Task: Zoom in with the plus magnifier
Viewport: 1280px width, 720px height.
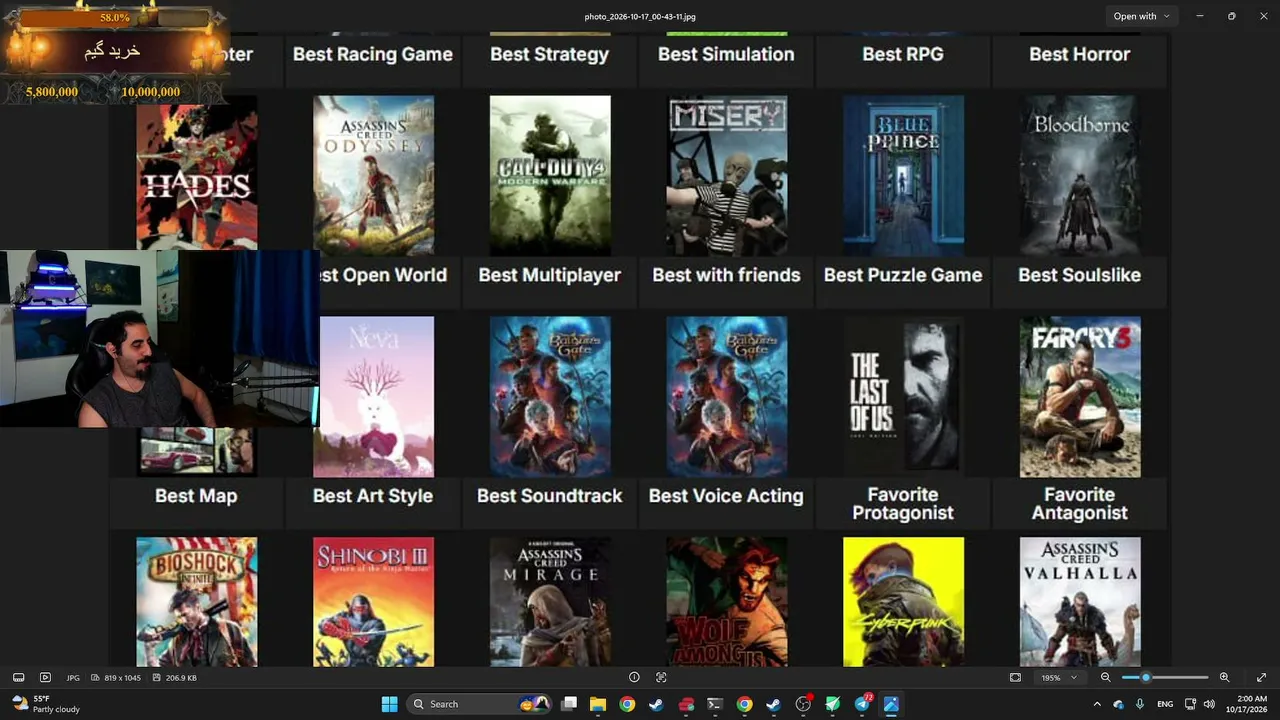Action: (x=1224, y=678)
